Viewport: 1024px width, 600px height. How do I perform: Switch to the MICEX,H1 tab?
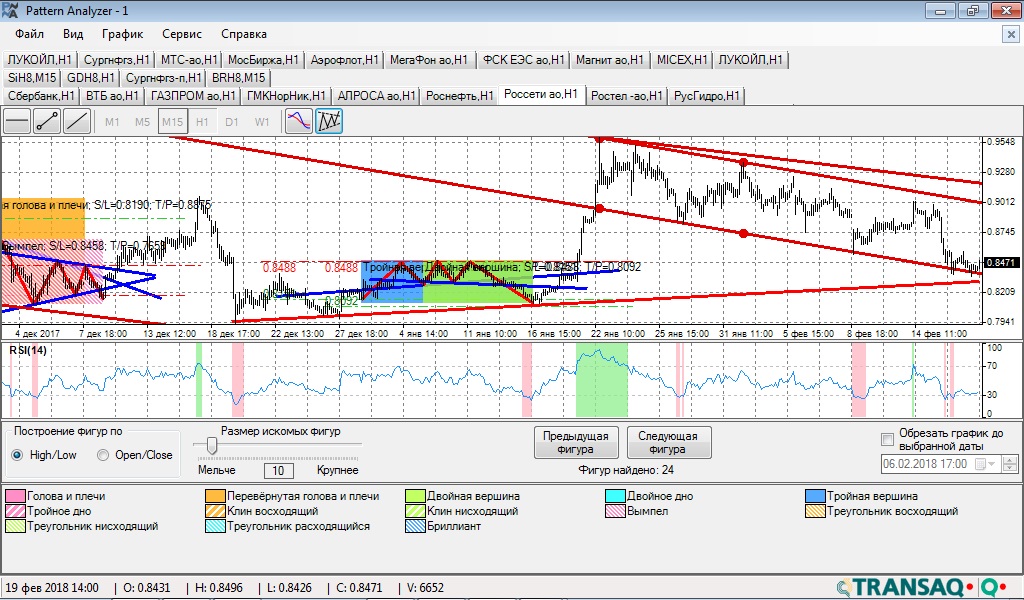[682, 60]
